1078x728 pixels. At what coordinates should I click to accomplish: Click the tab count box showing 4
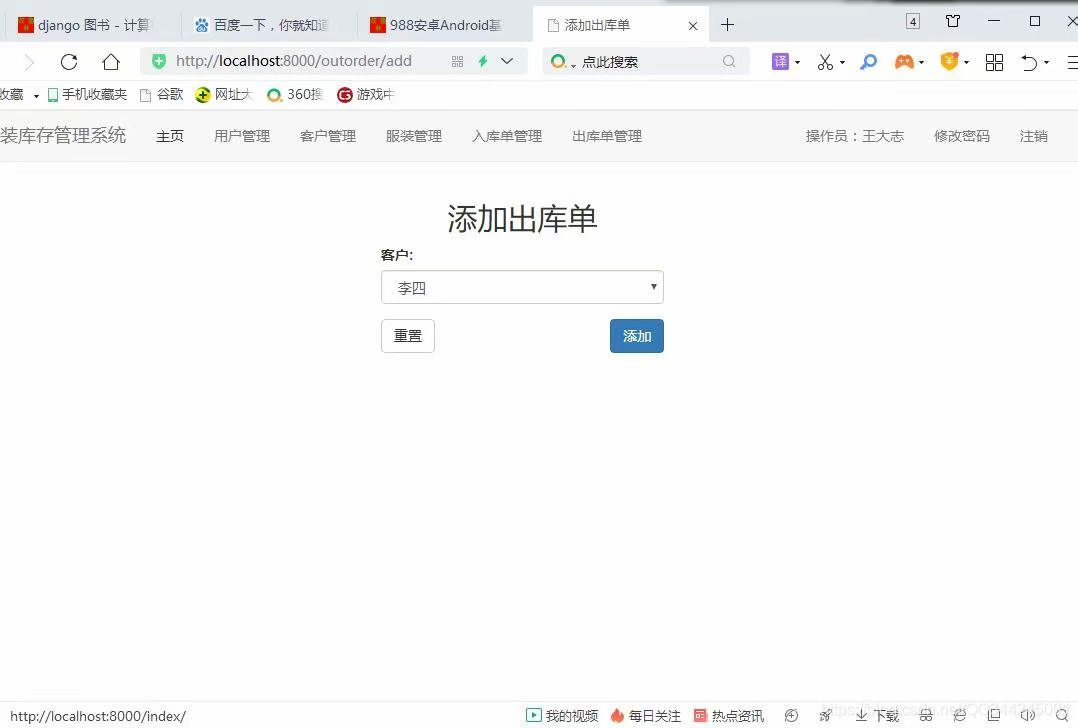click(x=913, y=21)
